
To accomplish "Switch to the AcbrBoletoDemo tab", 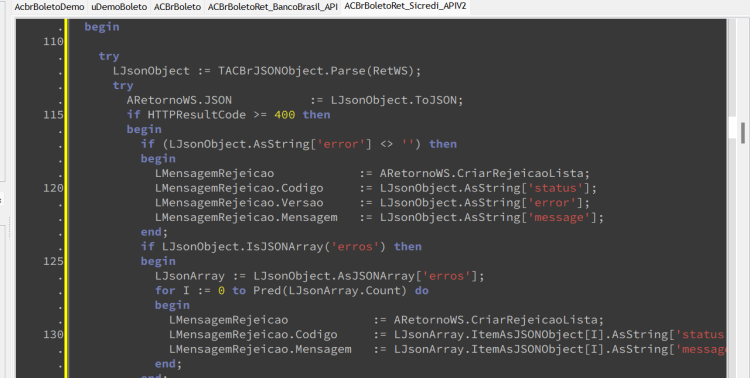I will pos(49,7).
